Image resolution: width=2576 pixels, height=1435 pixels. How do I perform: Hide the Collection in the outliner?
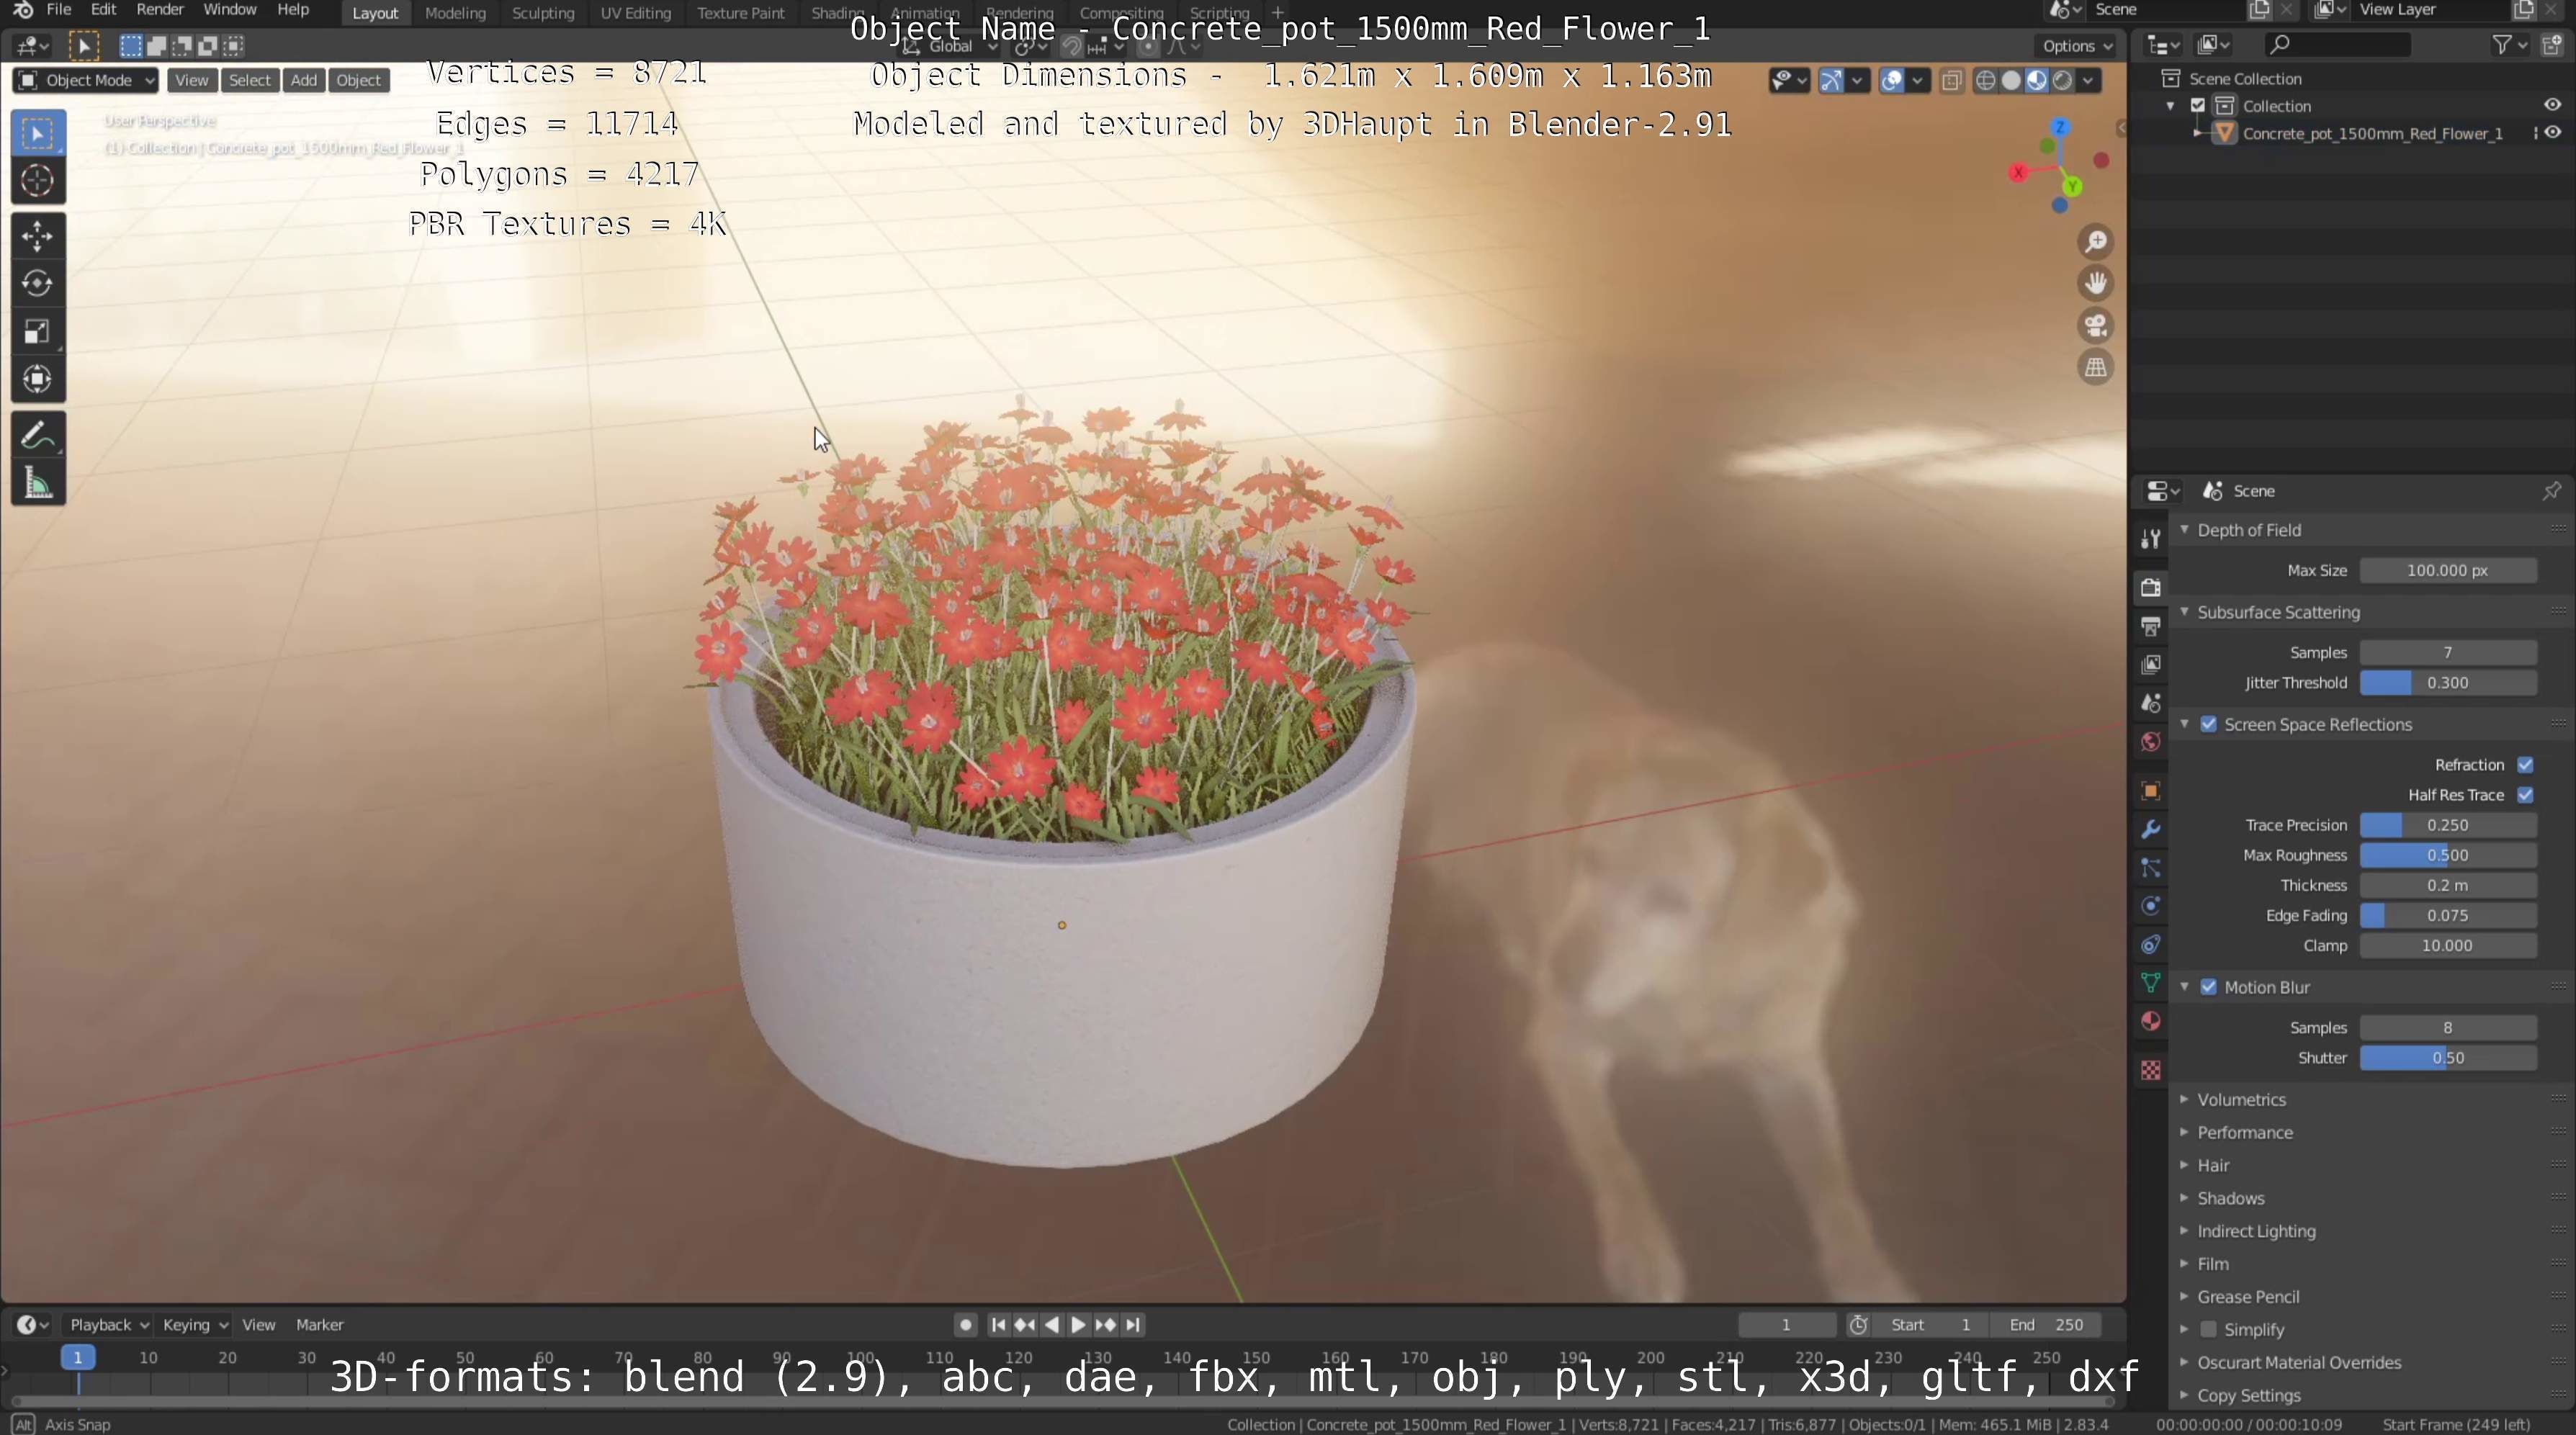(2552, 105)
